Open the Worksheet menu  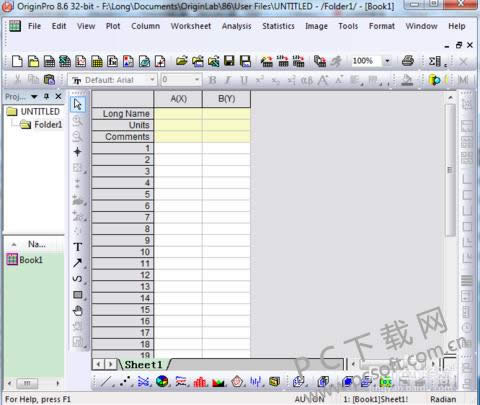(x=191, y=26)
